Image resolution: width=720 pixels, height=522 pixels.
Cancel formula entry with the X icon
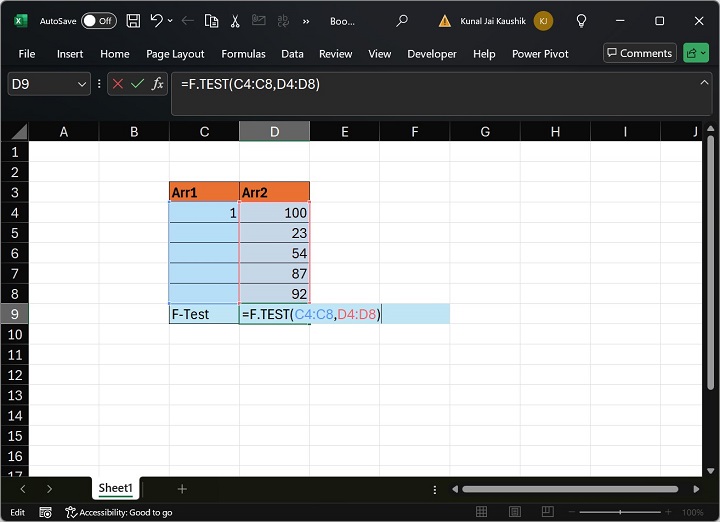pyautogui.click(x=118, y=85)
